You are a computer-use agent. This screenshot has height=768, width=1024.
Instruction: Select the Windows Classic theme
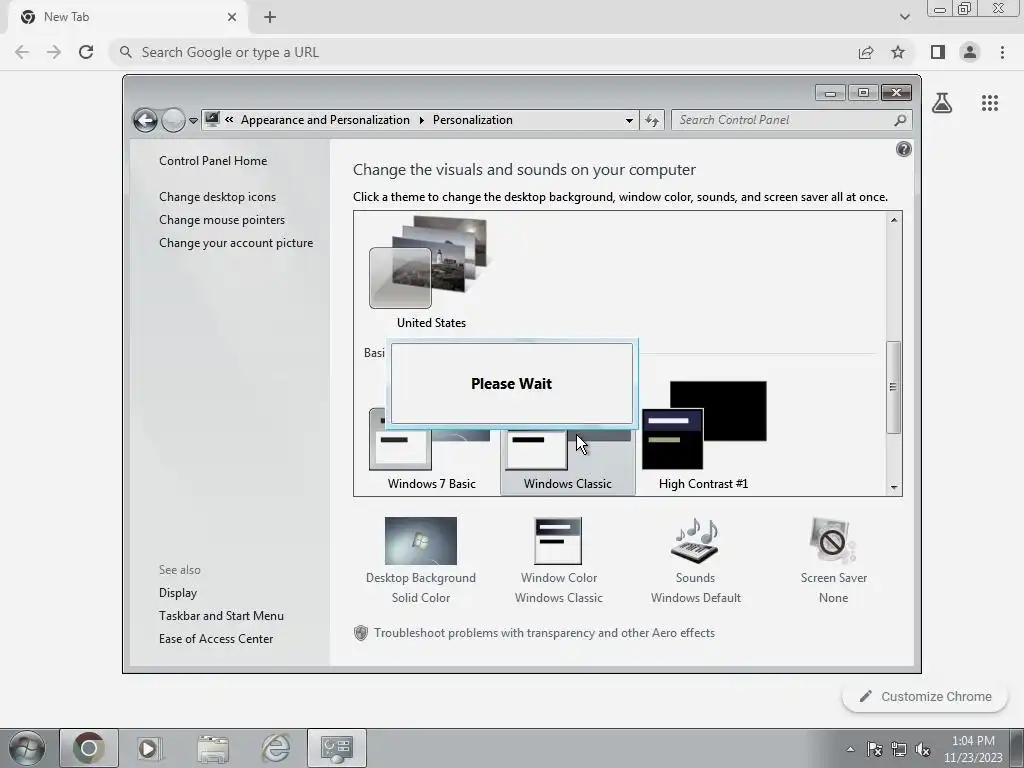[568, 461]
